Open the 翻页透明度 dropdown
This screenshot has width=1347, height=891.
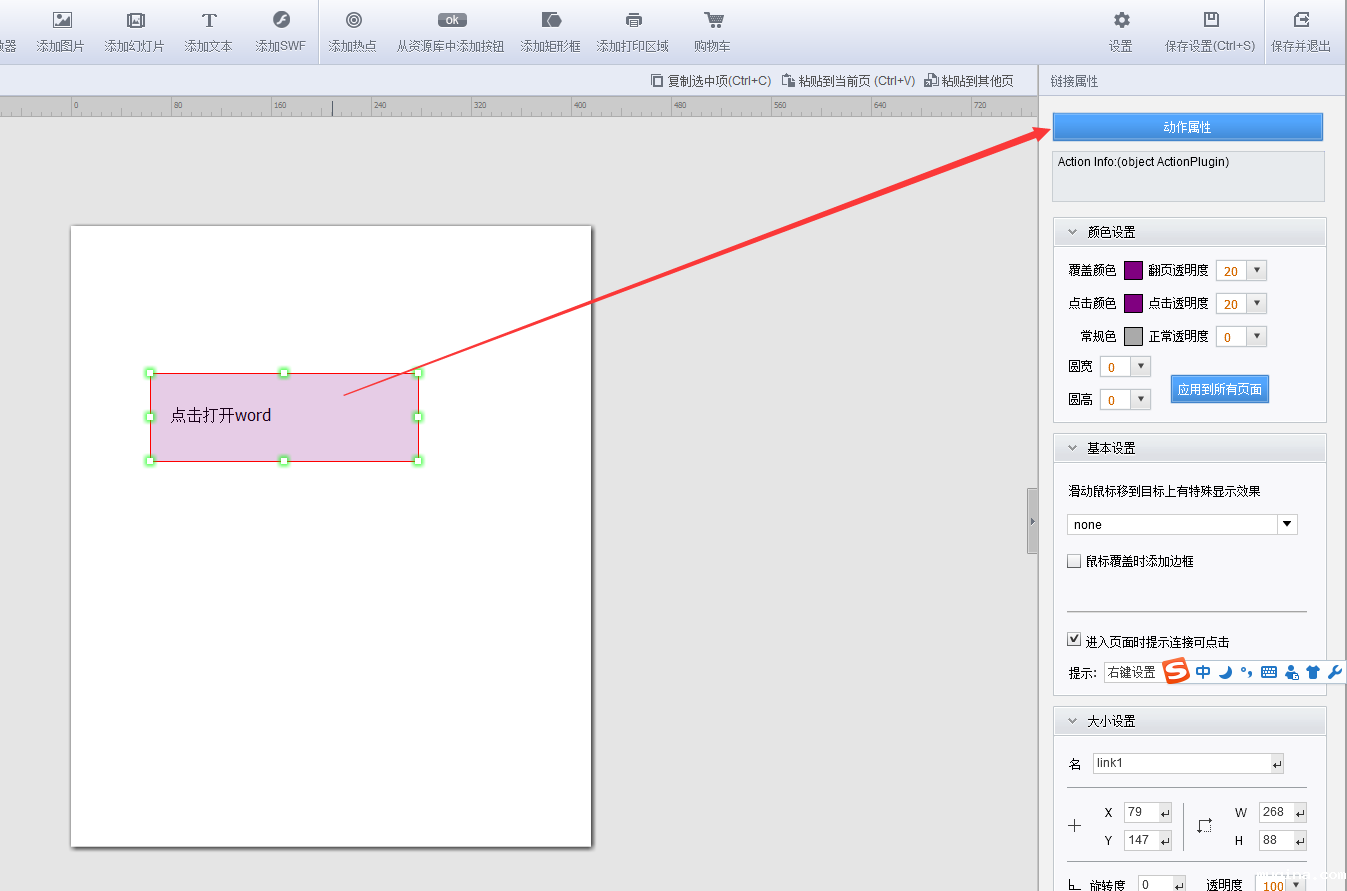tap(1257, 271)
